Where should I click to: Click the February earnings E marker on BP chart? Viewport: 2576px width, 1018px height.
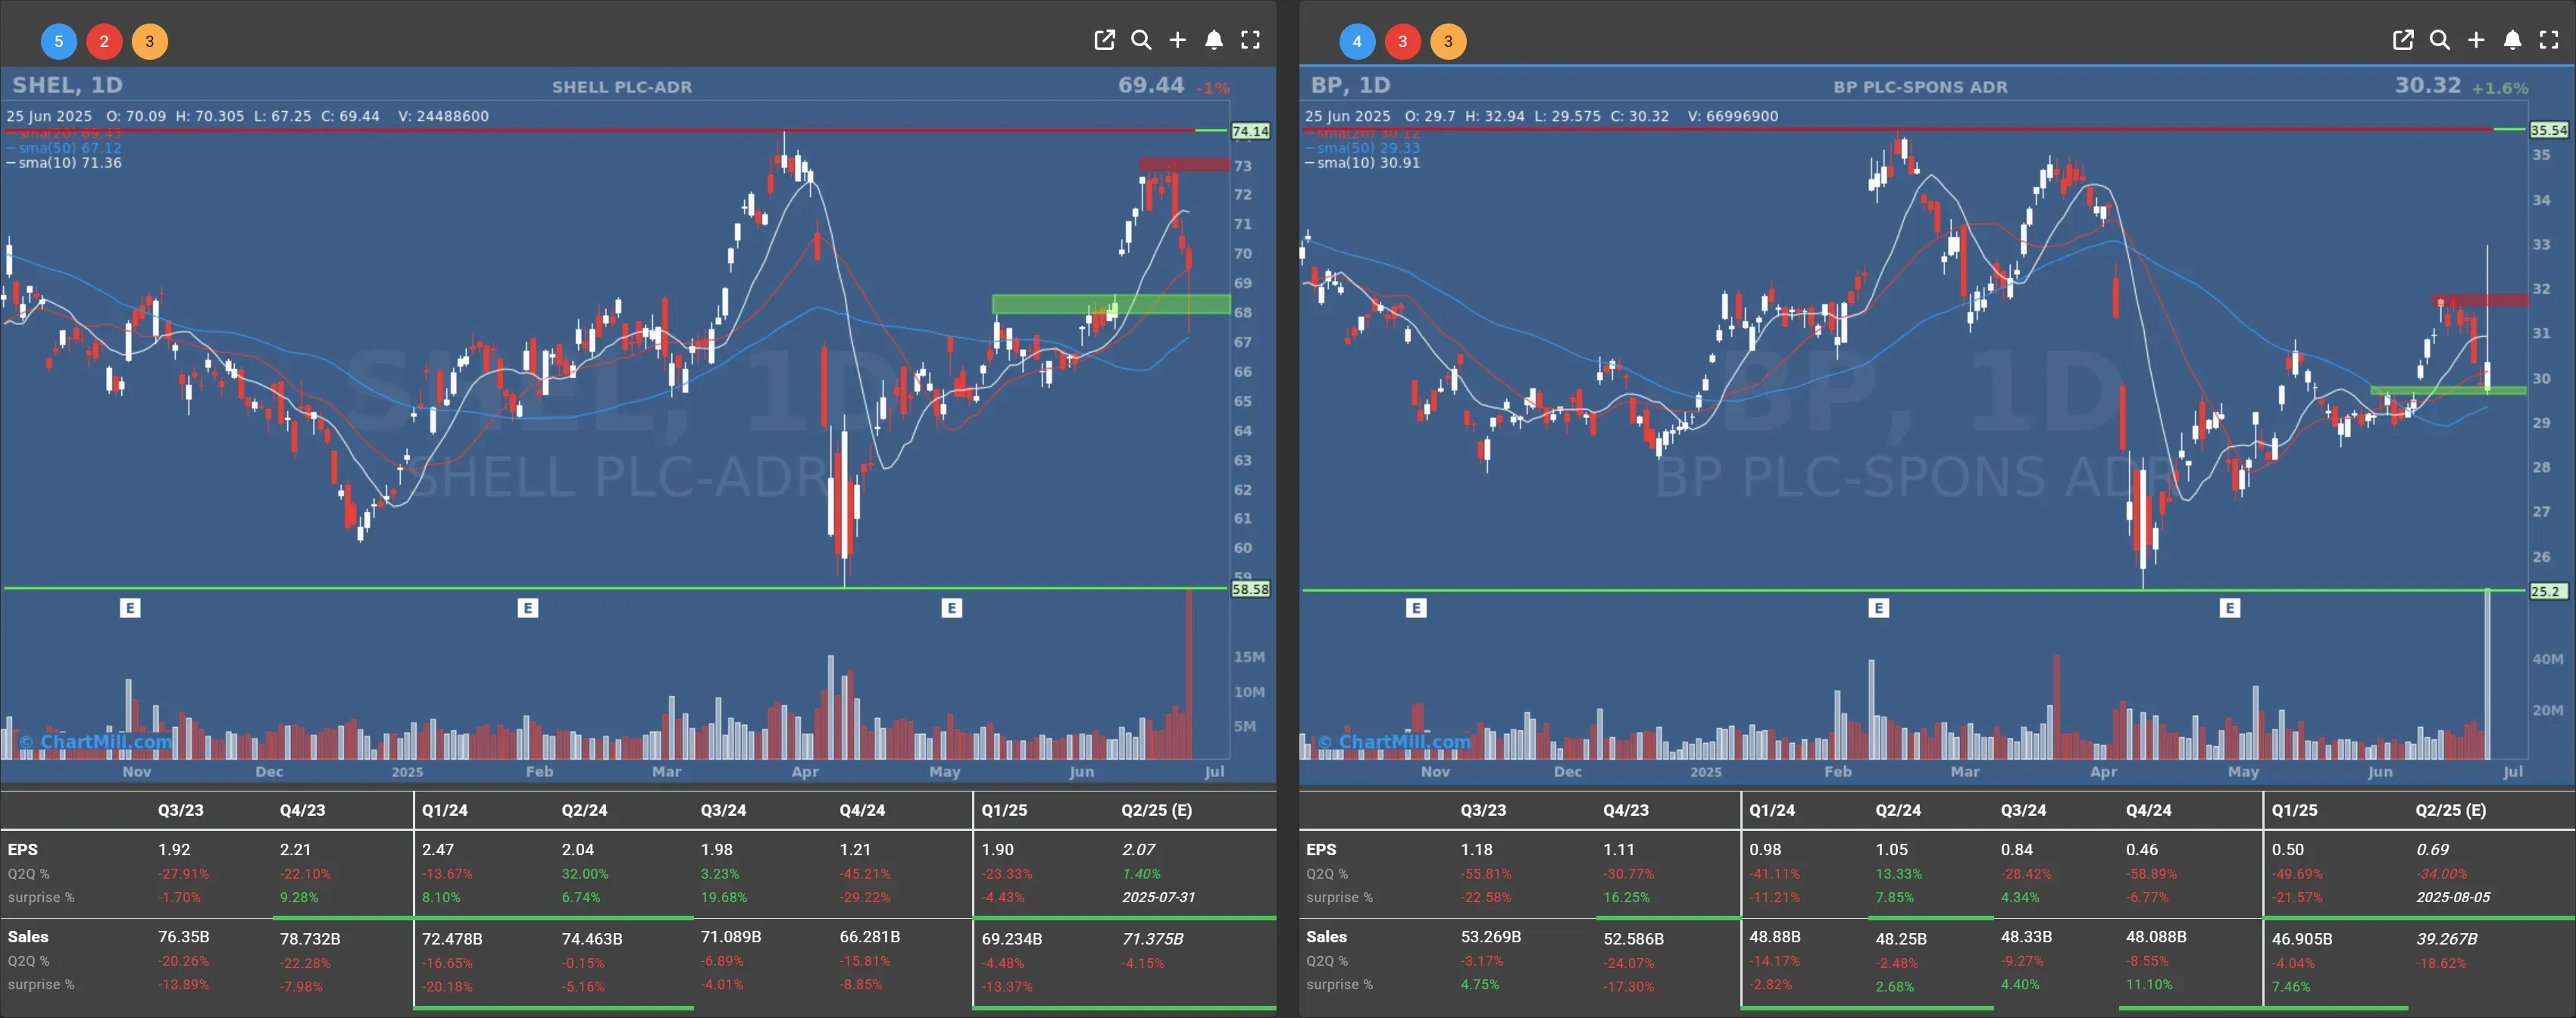[x=1879, y=608]
